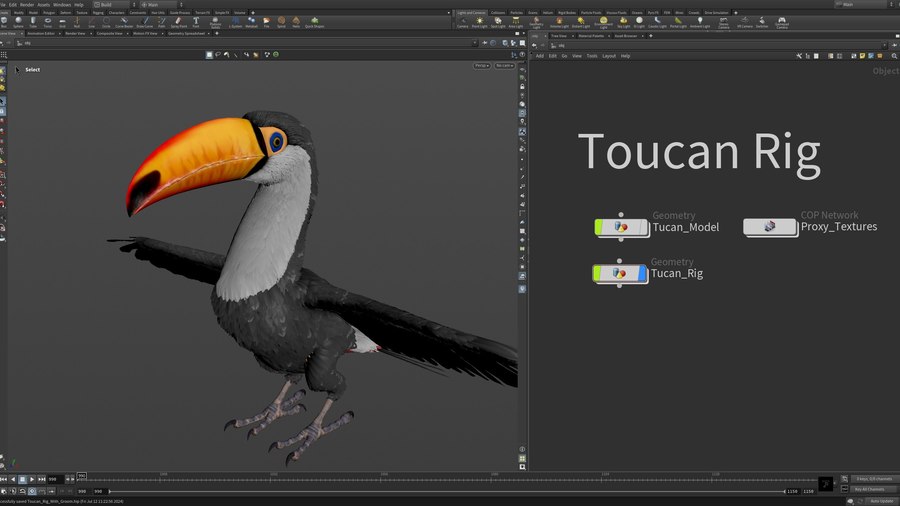Select the Sphere shelf tool
This screenshot has width=900, height=506.
(x=18, y=22)
